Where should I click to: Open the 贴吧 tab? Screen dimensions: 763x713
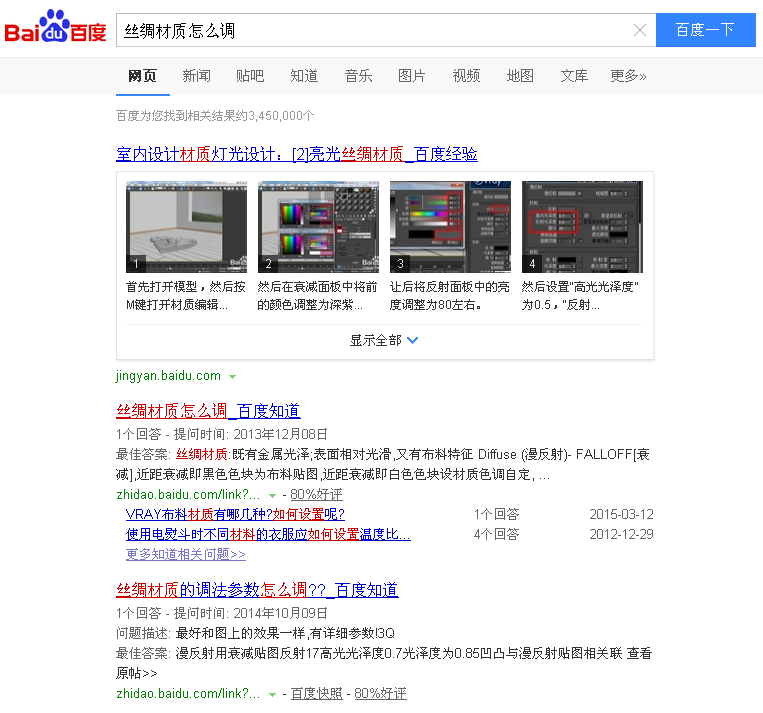[250, 76]
